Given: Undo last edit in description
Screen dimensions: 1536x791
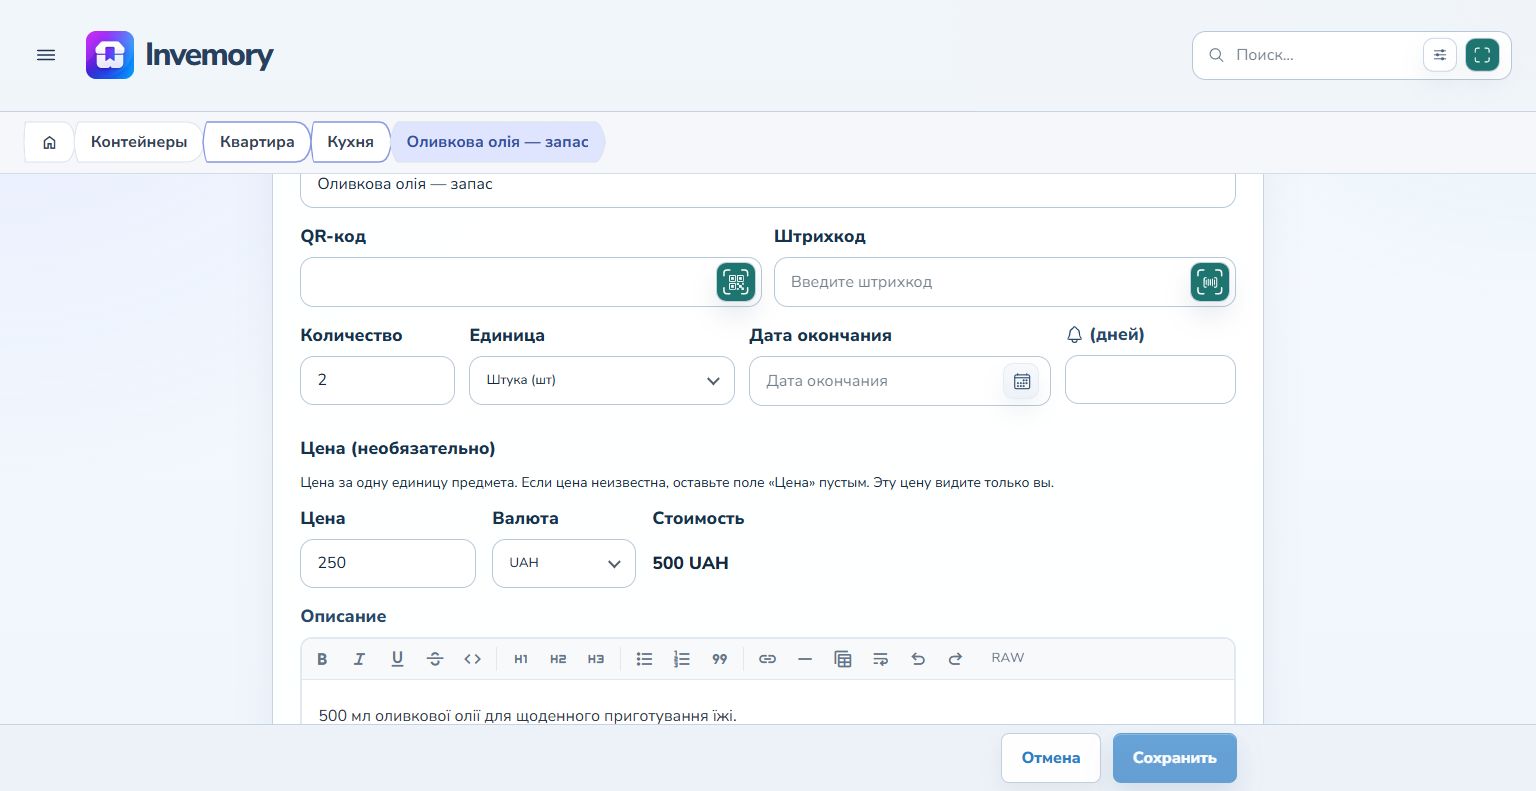Looking at the screenshot, I should [918, 659].
